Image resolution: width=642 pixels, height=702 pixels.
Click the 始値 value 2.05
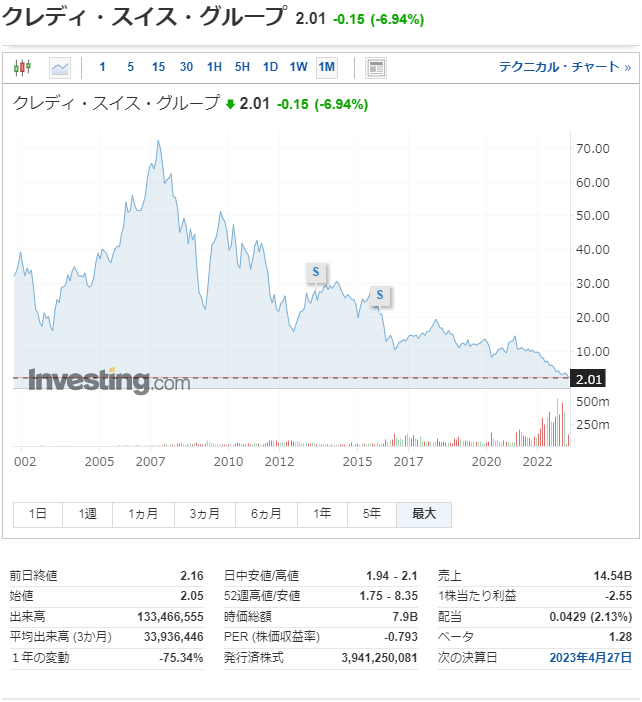[192, 596]
